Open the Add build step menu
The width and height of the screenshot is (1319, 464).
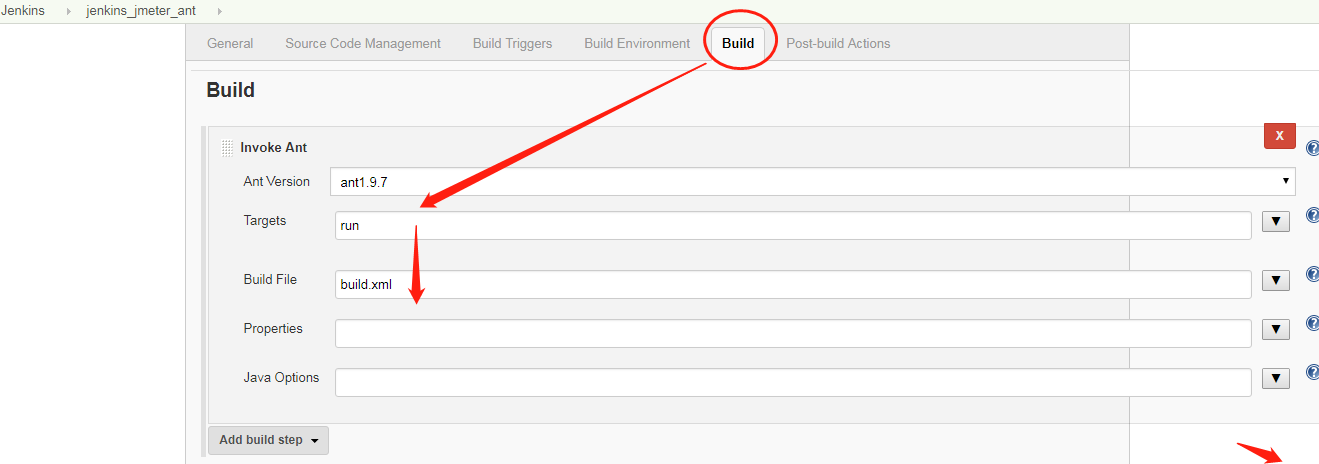(268, 440)
